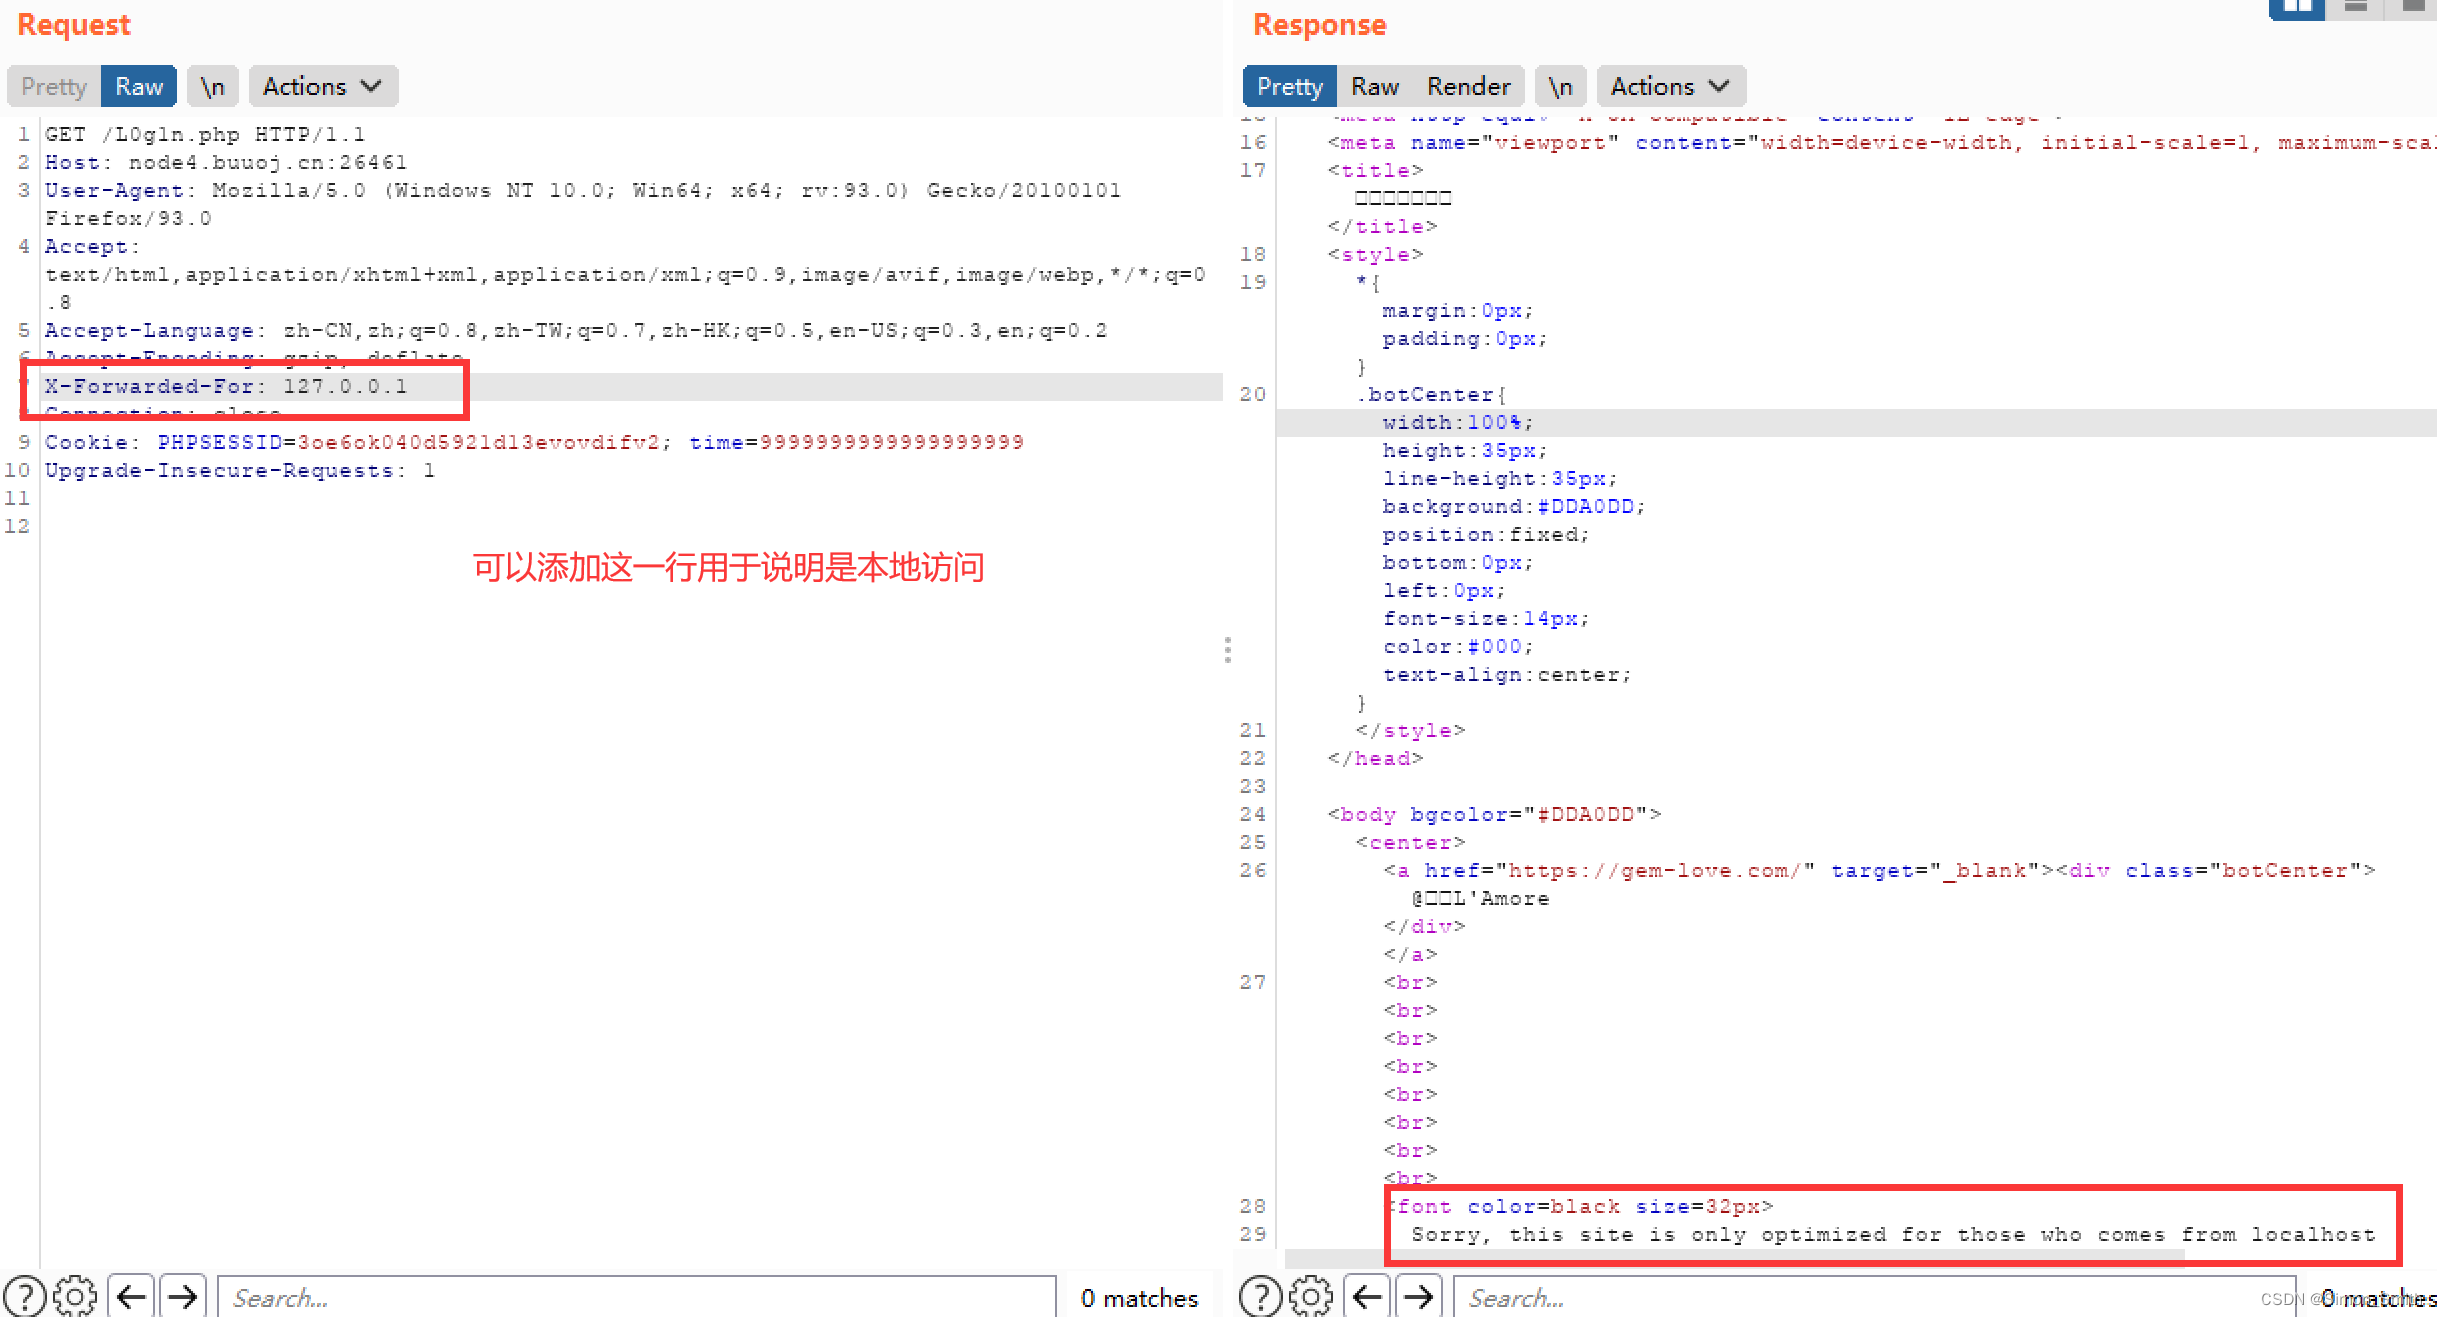
Task: Toggle Request \n non-printable characters
Action: click(212, 87)
